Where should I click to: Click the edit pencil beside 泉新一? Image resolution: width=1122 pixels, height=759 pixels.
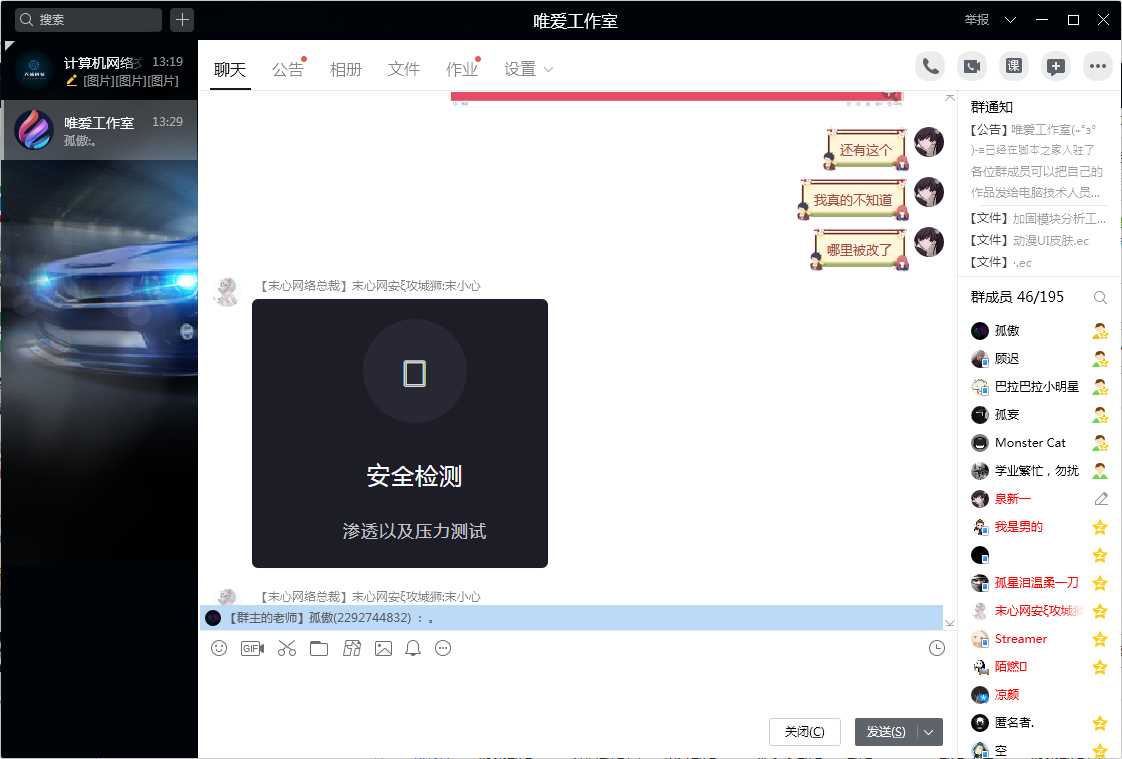pyautogui.click(x=1101, y=499)
